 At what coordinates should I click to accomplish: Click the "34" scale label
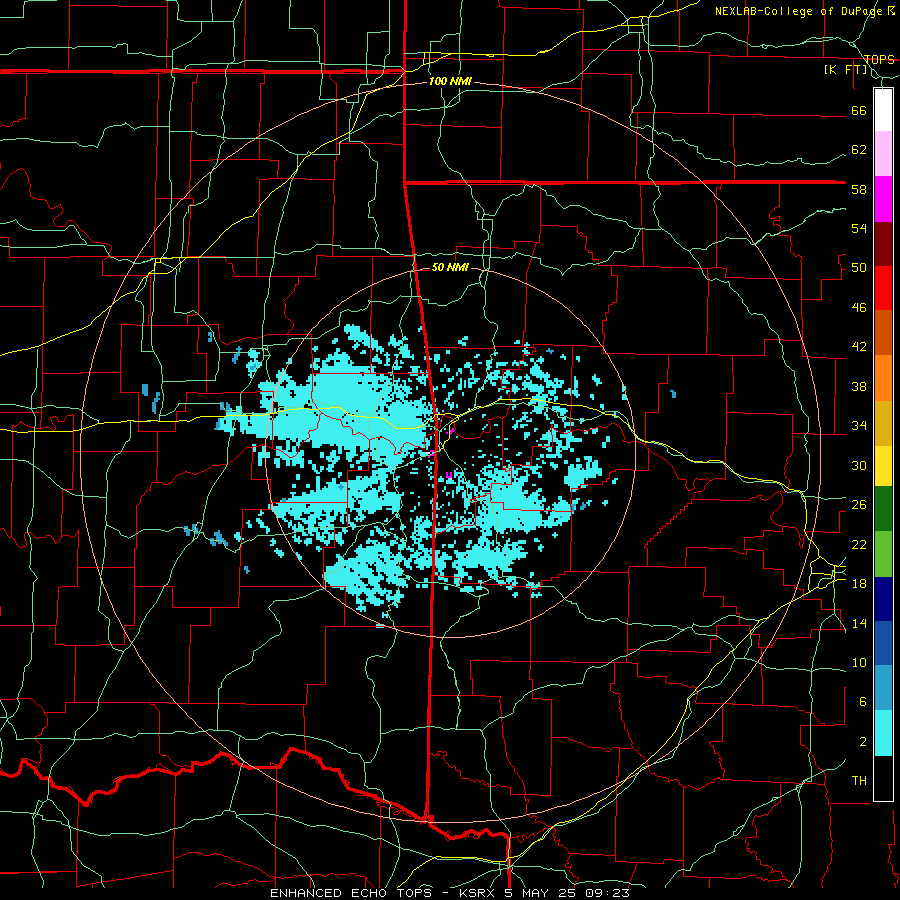pyautogui.click(x=859, y=426)
